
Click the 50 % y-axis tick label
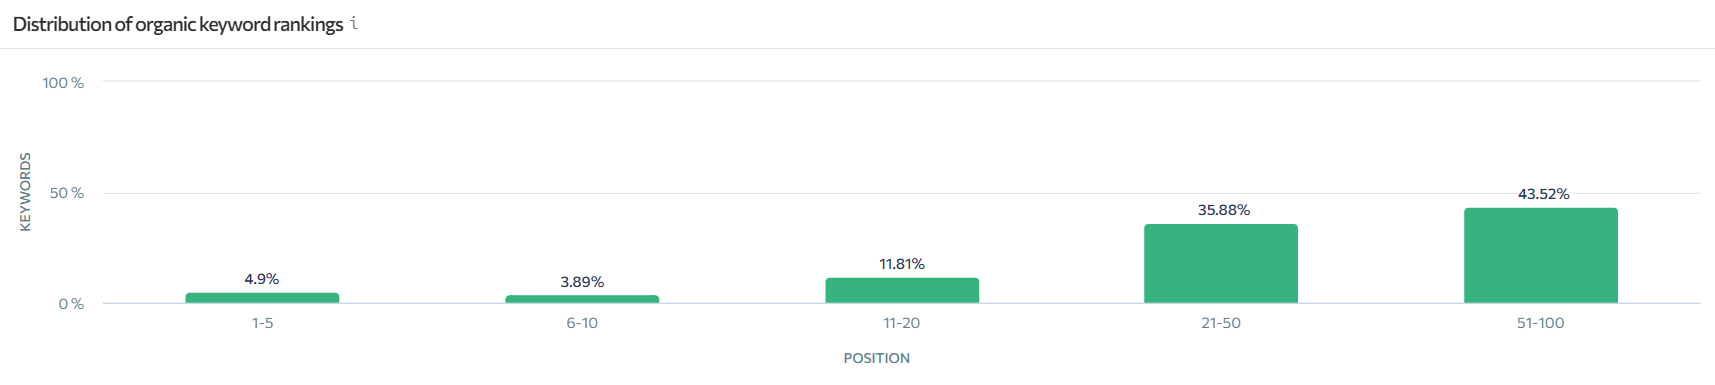click(x=67, y=193)
